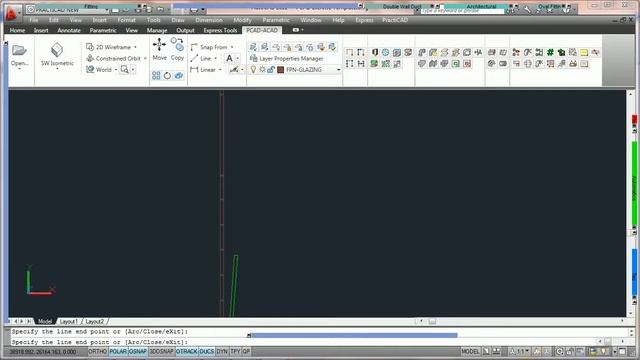
Task: Click the vertical scrollbar beside drawing area
Action: pyautogui.click(x=631, y=203)
